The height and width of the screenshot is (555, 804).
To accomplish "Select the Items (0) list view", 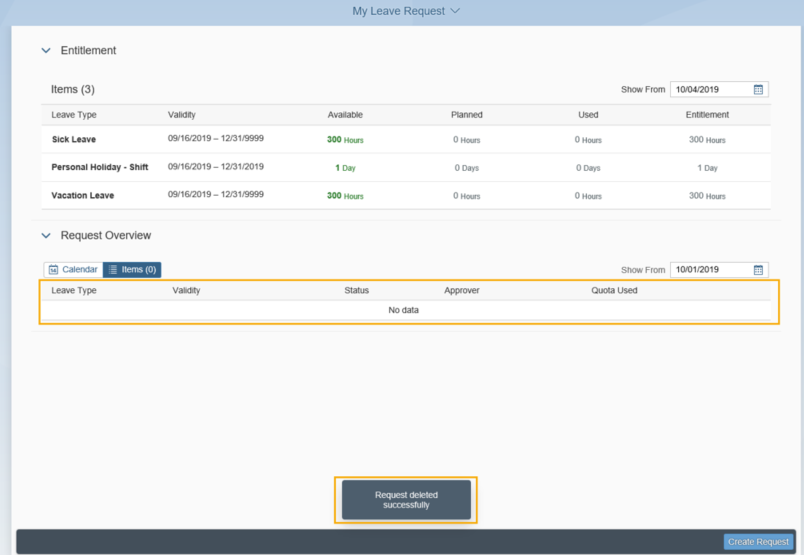I will (x=132, y=270).
